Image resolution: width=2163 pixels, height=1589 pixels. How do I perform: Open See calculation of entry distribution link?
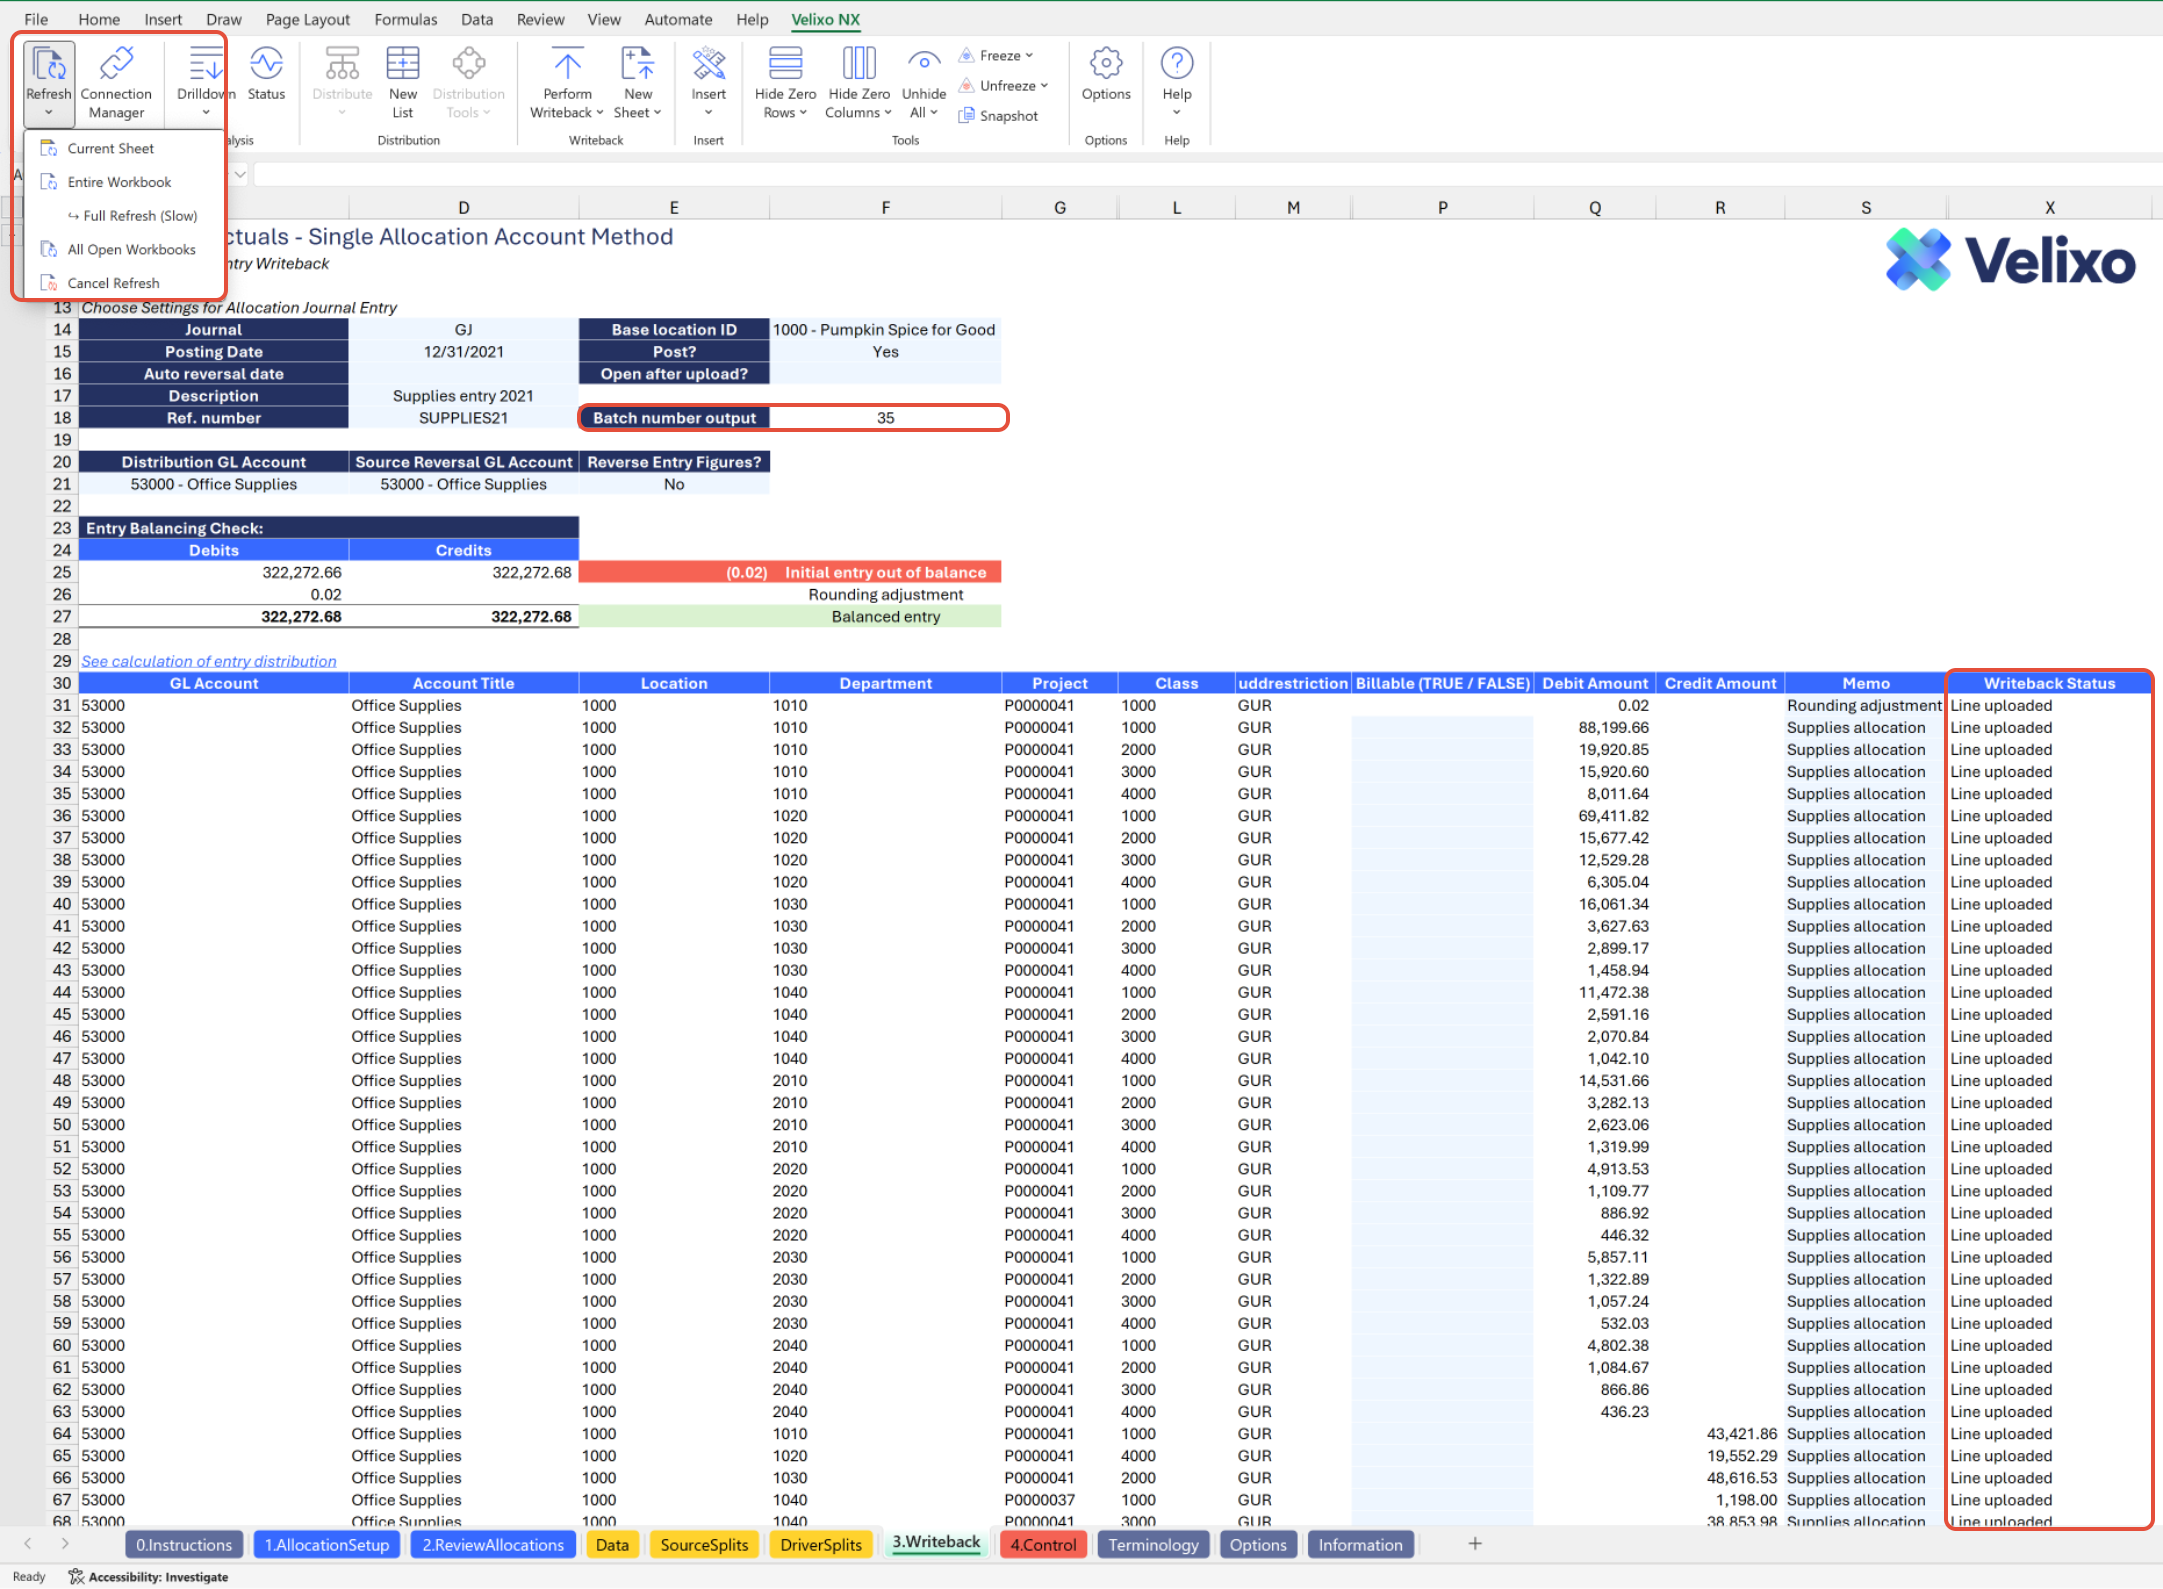pos(209,661)
